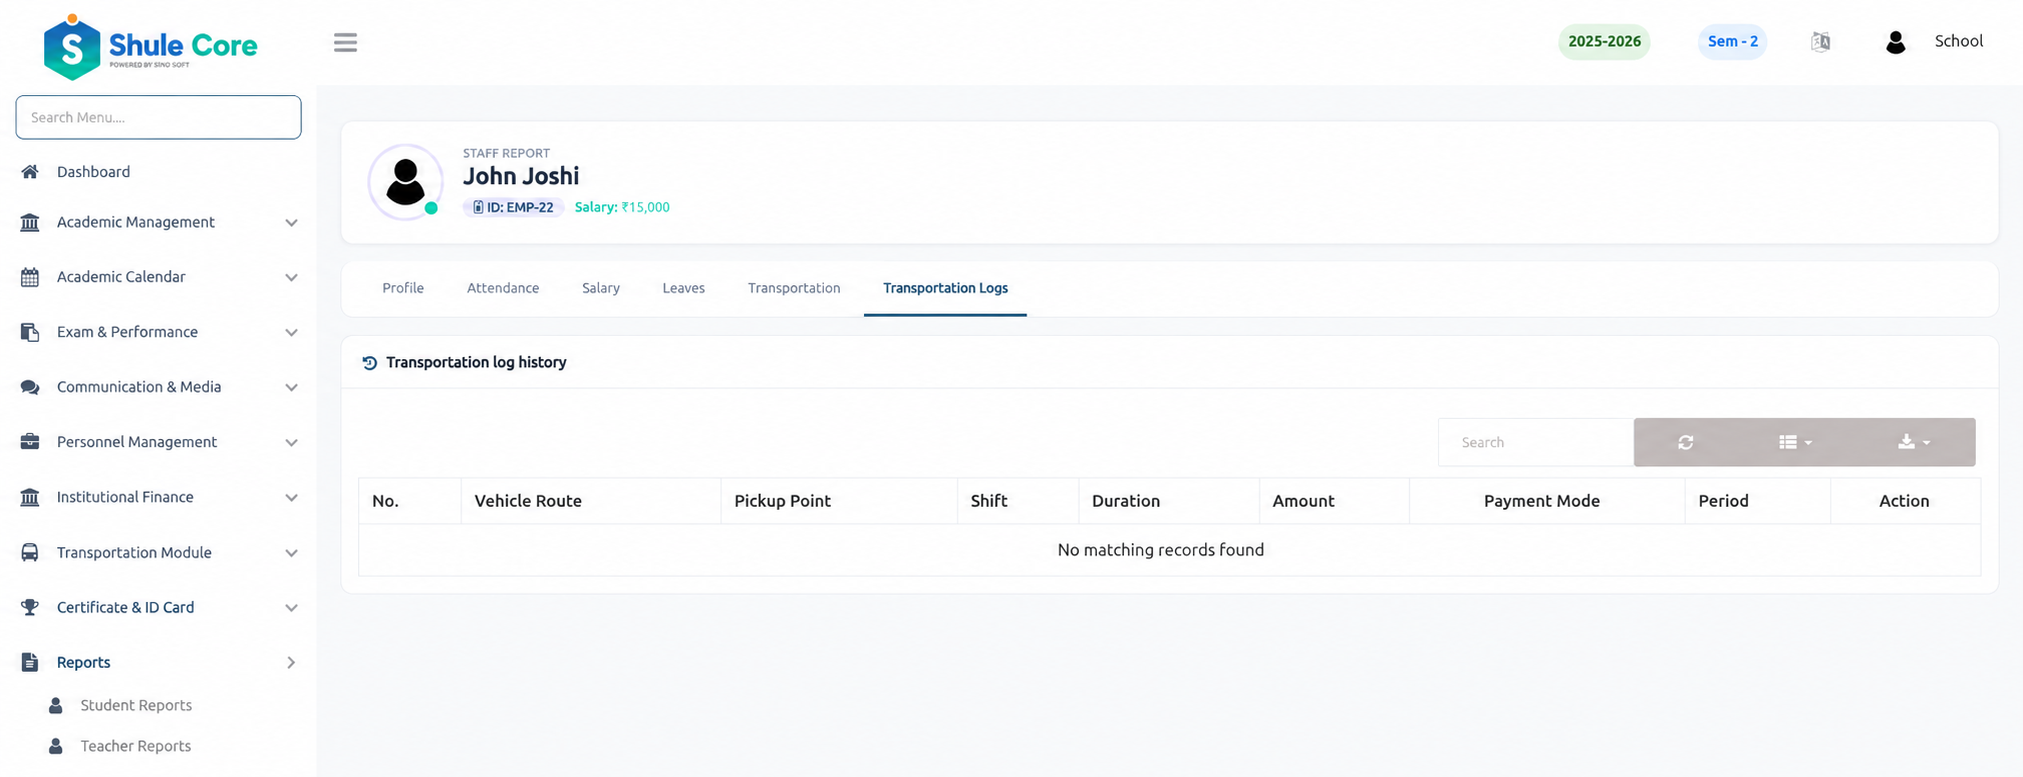This screenshot has height=777, width=2023.
Task: Switch to the Profile tab
Action: pos(403,288)
